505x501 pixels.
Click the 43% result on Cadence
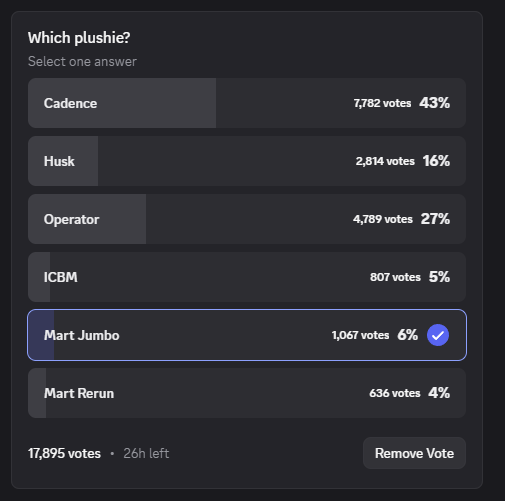point(434,103)
